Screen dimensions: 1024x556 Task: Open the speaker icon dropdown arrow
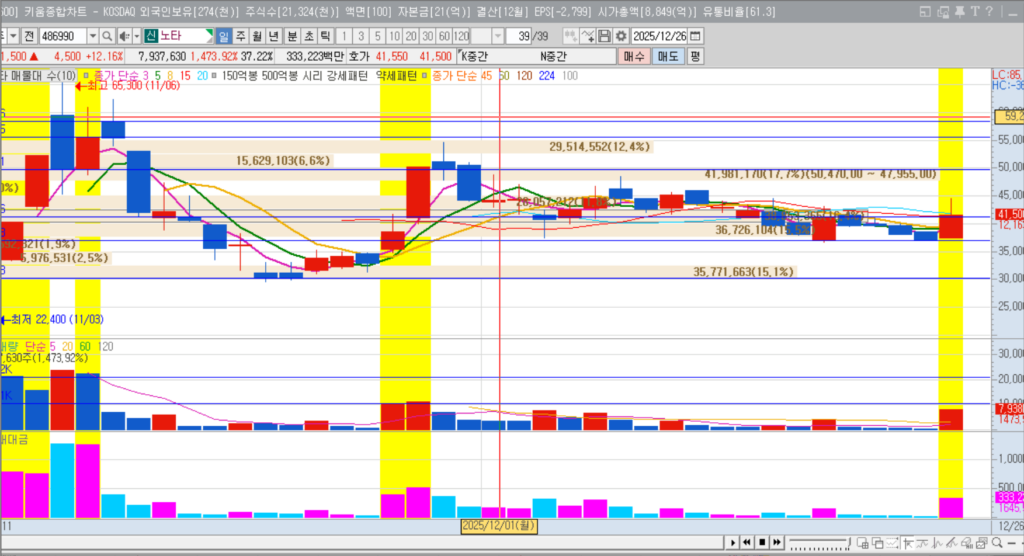[x=135, y=36]
